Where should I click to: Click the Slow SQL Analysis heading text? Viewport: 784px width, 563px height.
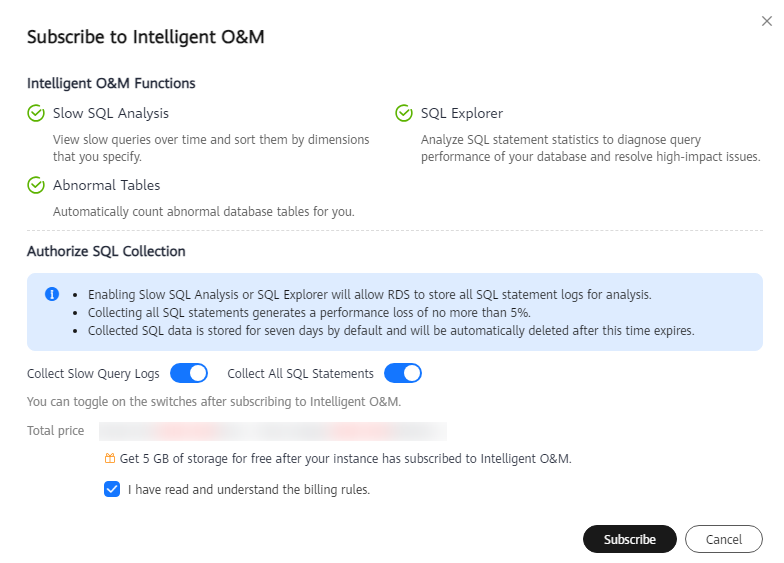[111, 114]
